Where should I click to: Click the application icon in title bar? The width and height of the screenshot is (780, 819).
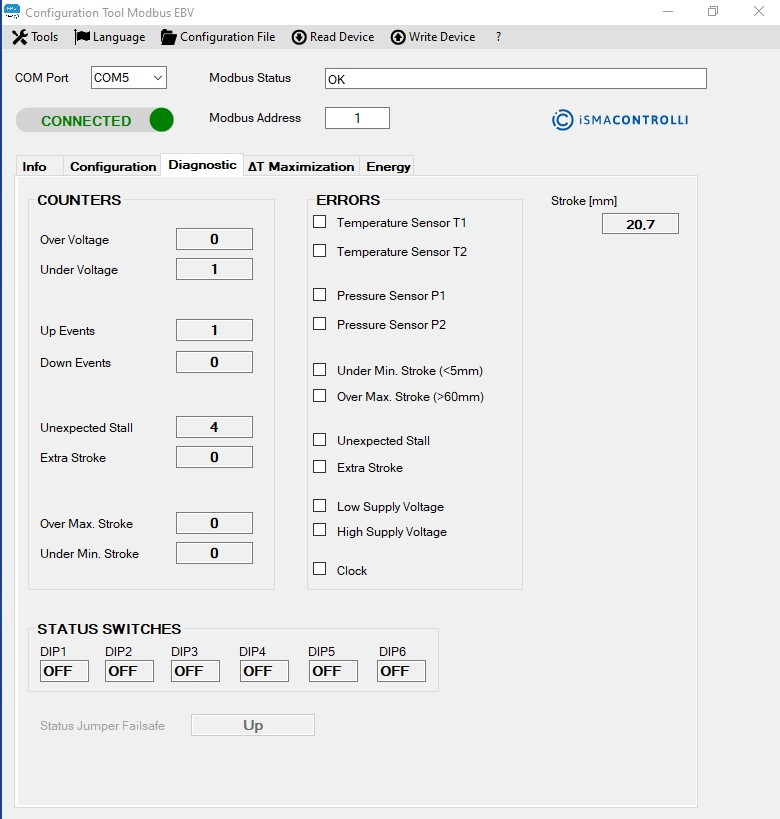click(12, 12)
